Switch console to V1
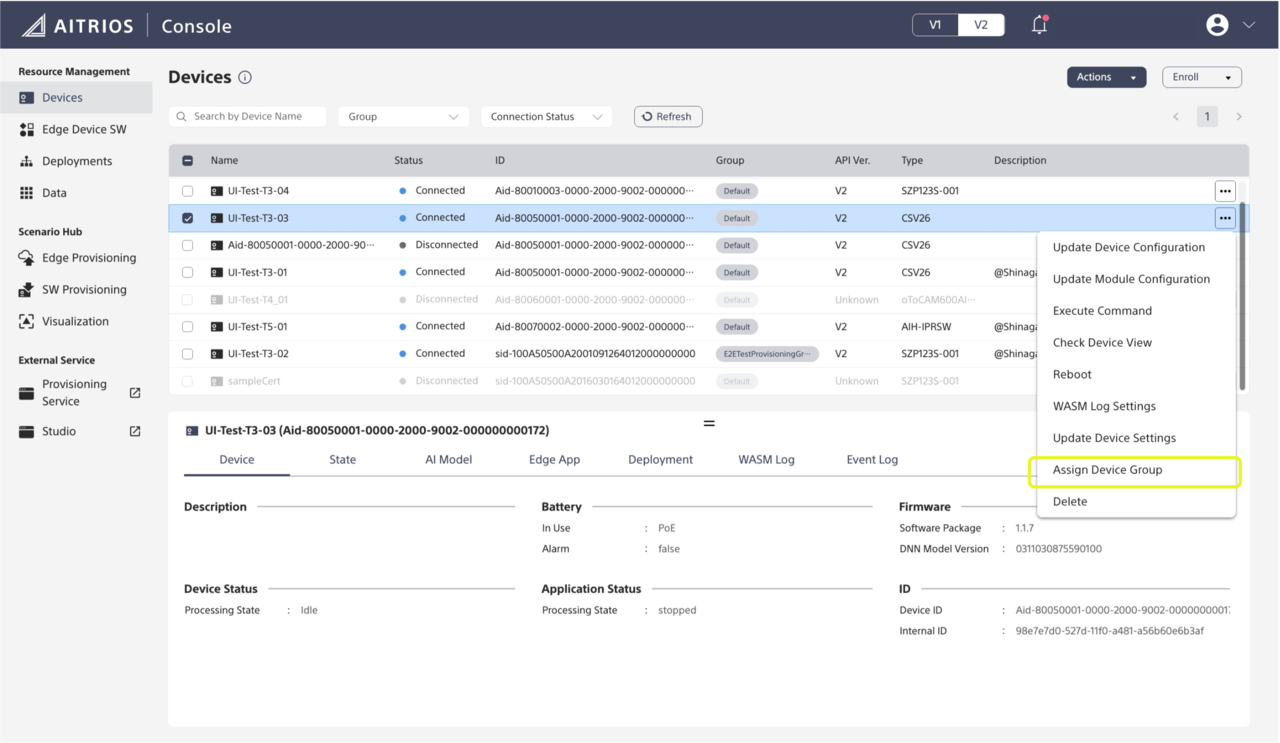 935,25
